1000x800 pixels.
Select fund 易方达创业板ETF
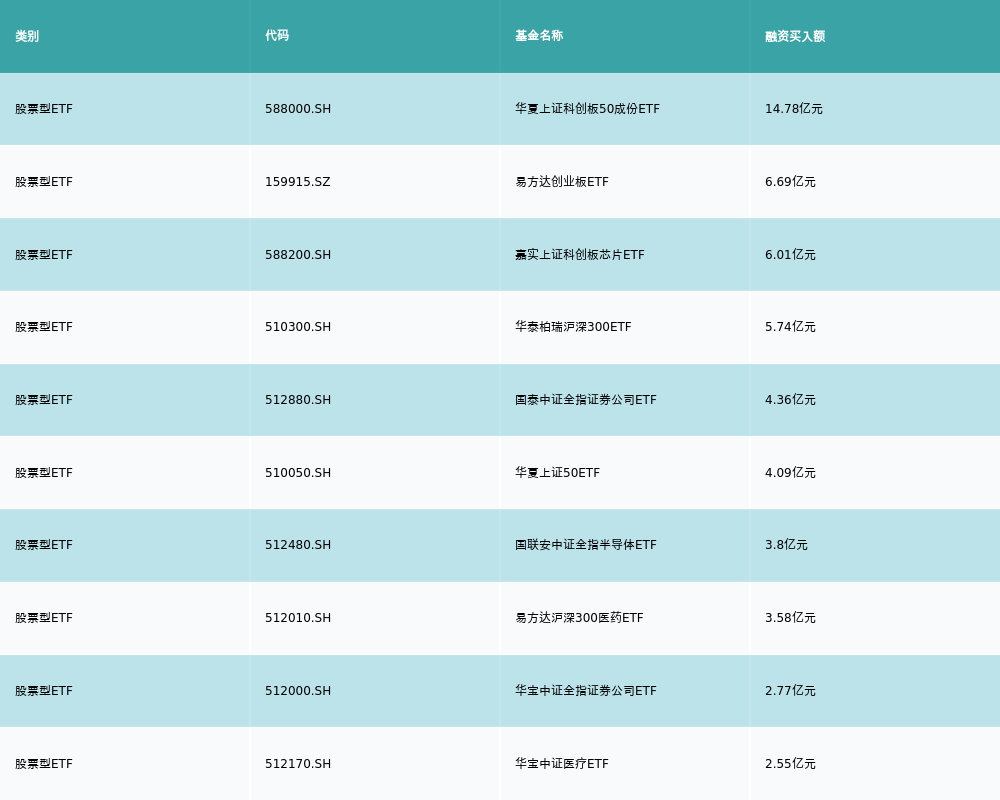(x=562, y=182)
